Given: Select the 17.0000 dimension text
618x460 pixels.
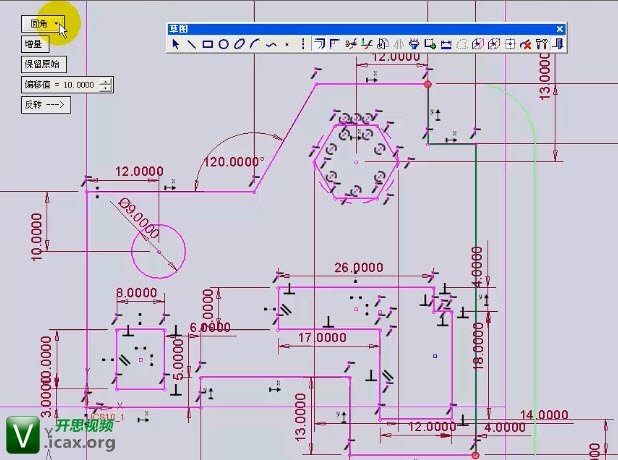Looking at the screenshot, I should [322, 338].
